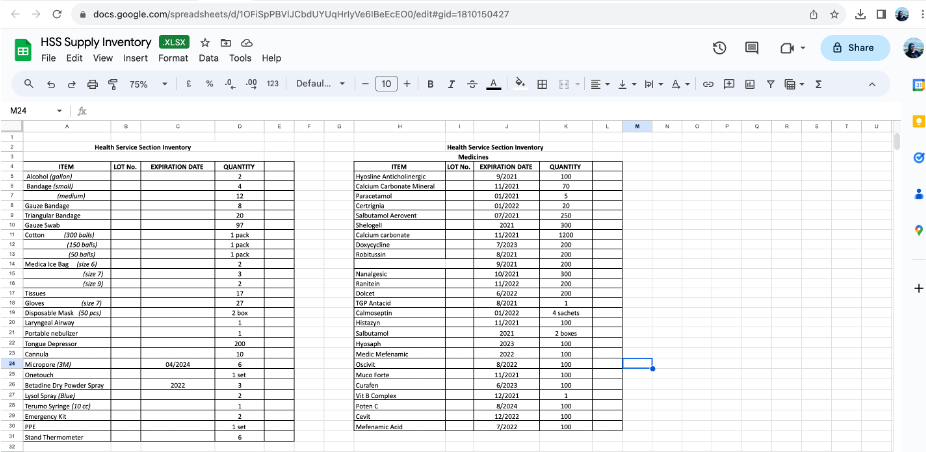The image size is (926, 452).
Task: Open the 123 more formats menu
Action: point(272,84)
